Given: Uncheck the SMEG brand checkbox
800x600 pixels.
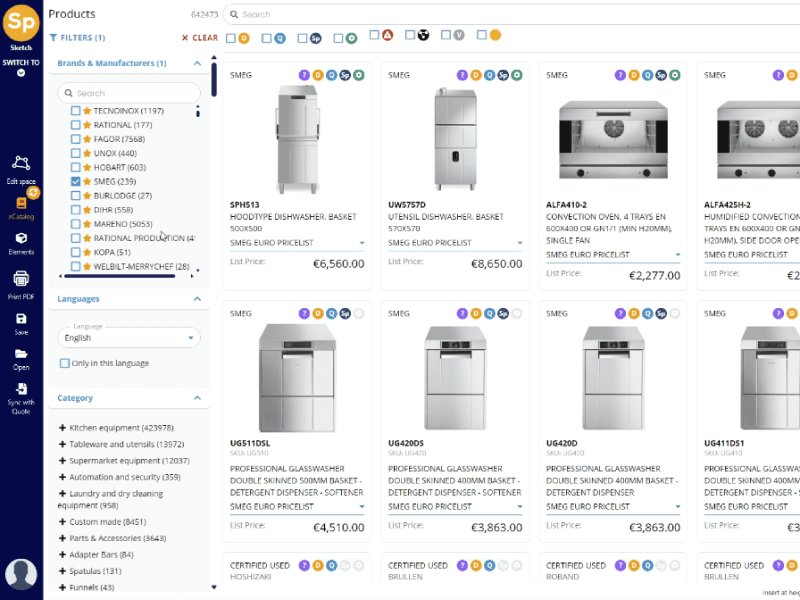Looking at the screenshot, I should (x=76, y=182).
